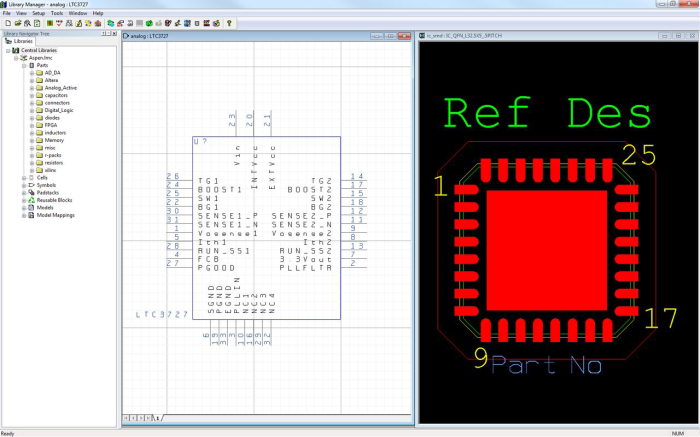The image size is (700, 437).
Task: Click the teal and green layered toolbar icon
Action: pos(111,23)
